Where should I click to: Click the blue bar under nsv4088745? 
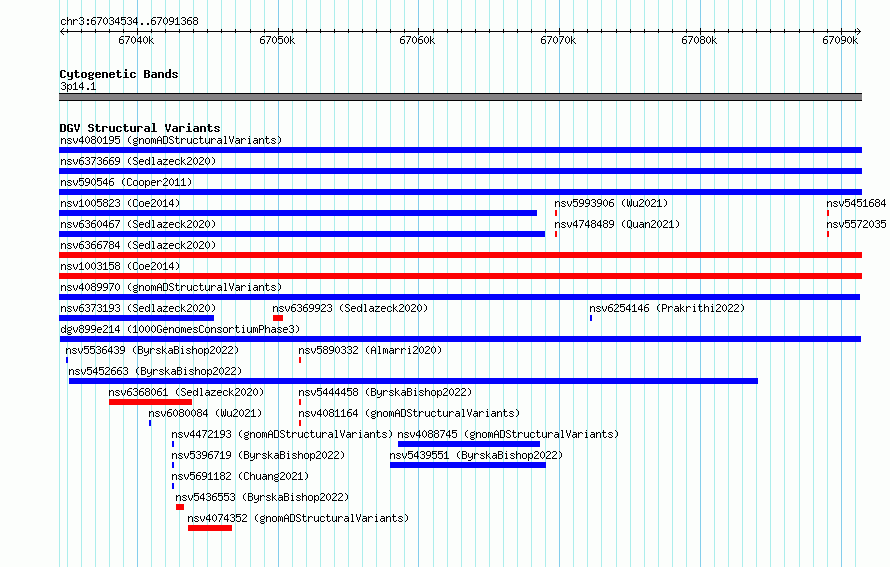click(469, 444)
